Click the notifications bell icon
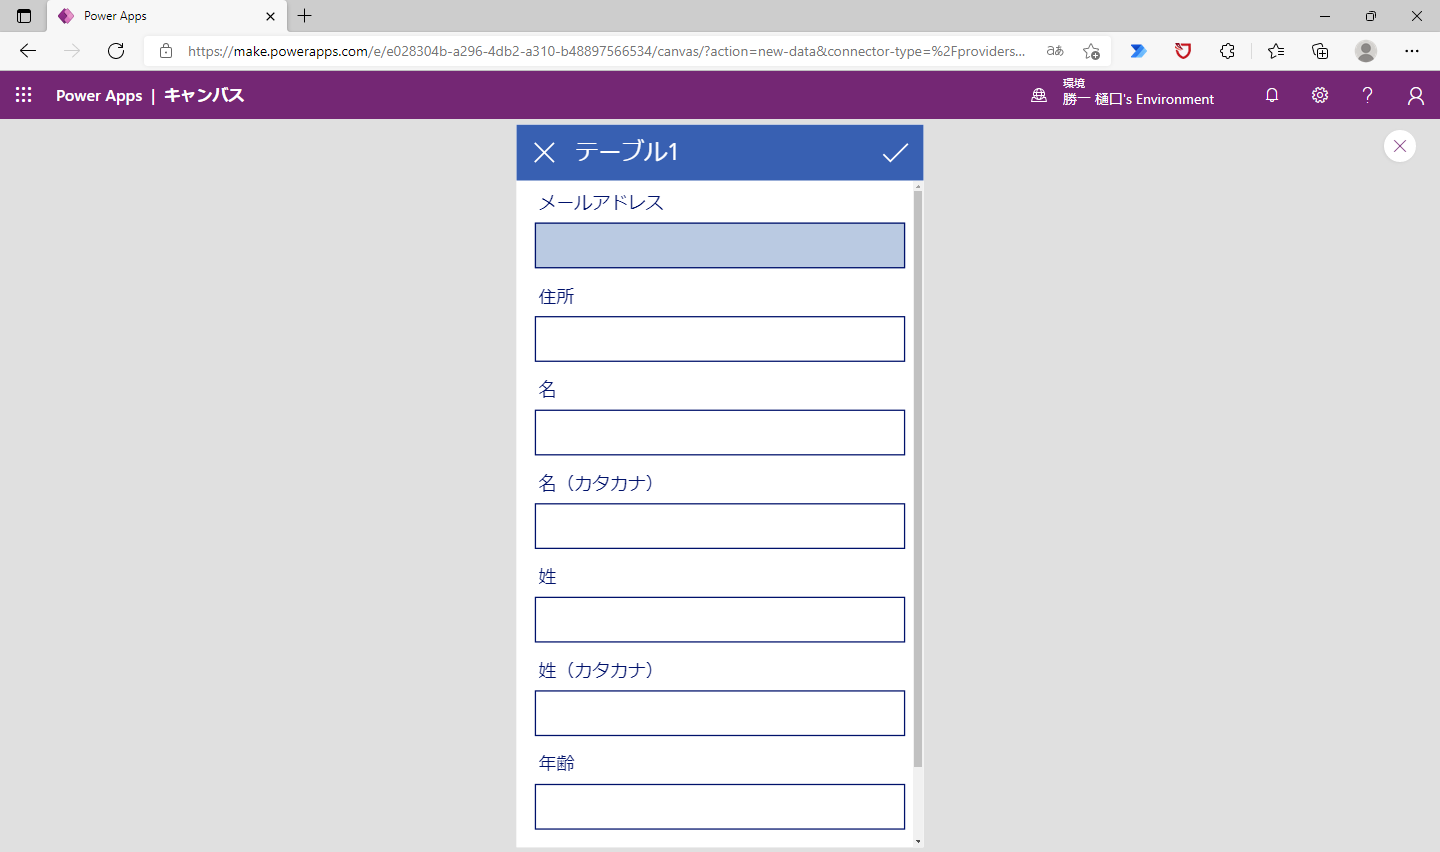Viewport: 1440px width, 852px height. (1272, 95)
